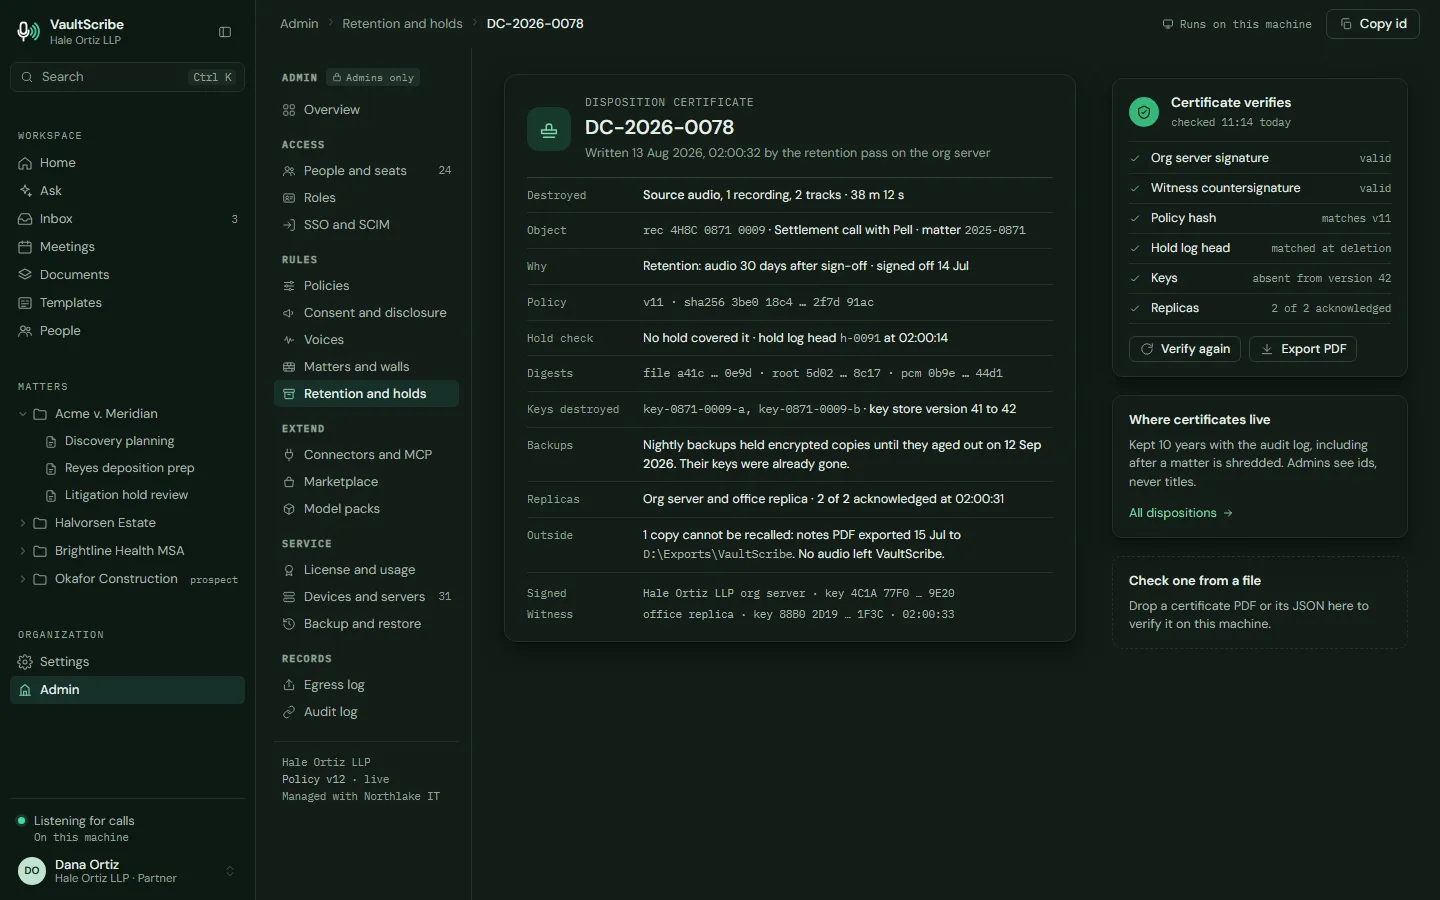Expand the Halvorsen Estate matter
This screenshot has height=900, width=1440.
23,523
